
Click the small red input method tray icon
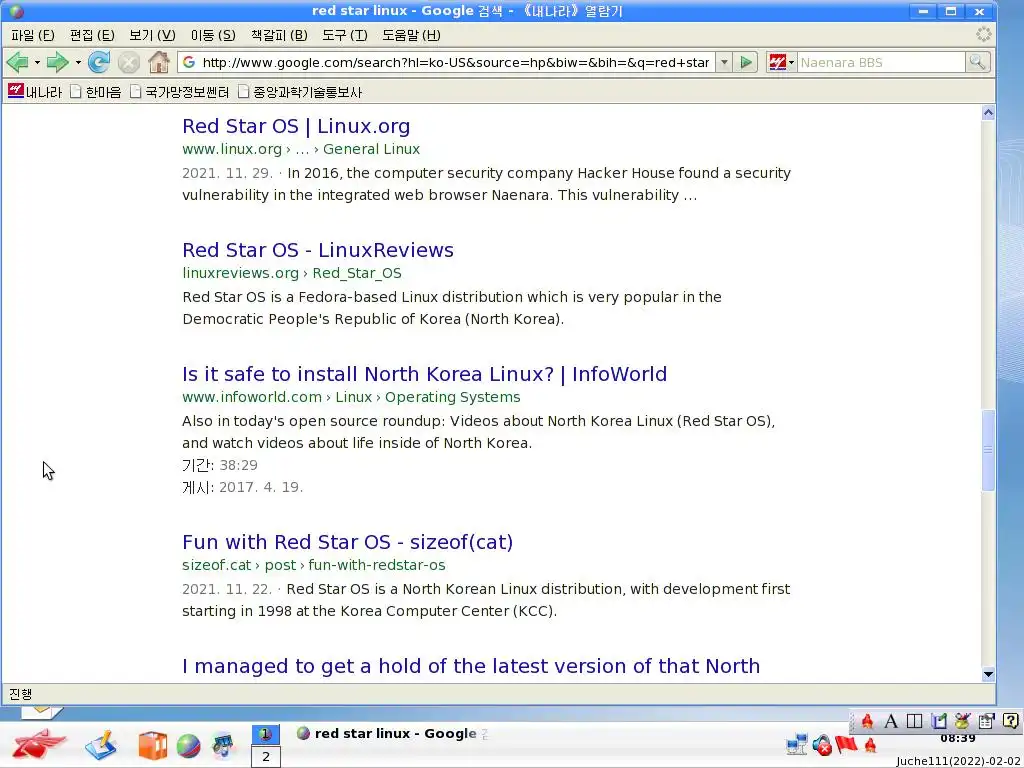click(x=871, y=744)
